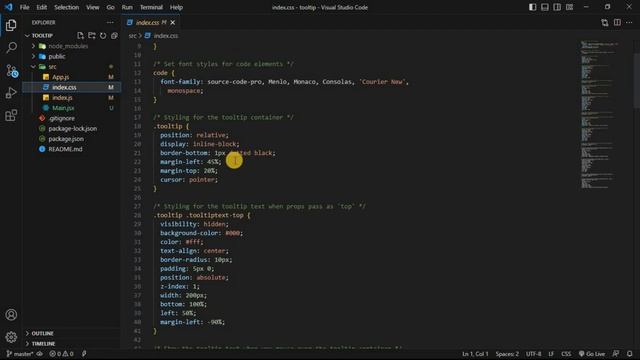Viewport: 640px width, 360px height.
Task: Split the editor to the right
Action: tap(617, 22)
